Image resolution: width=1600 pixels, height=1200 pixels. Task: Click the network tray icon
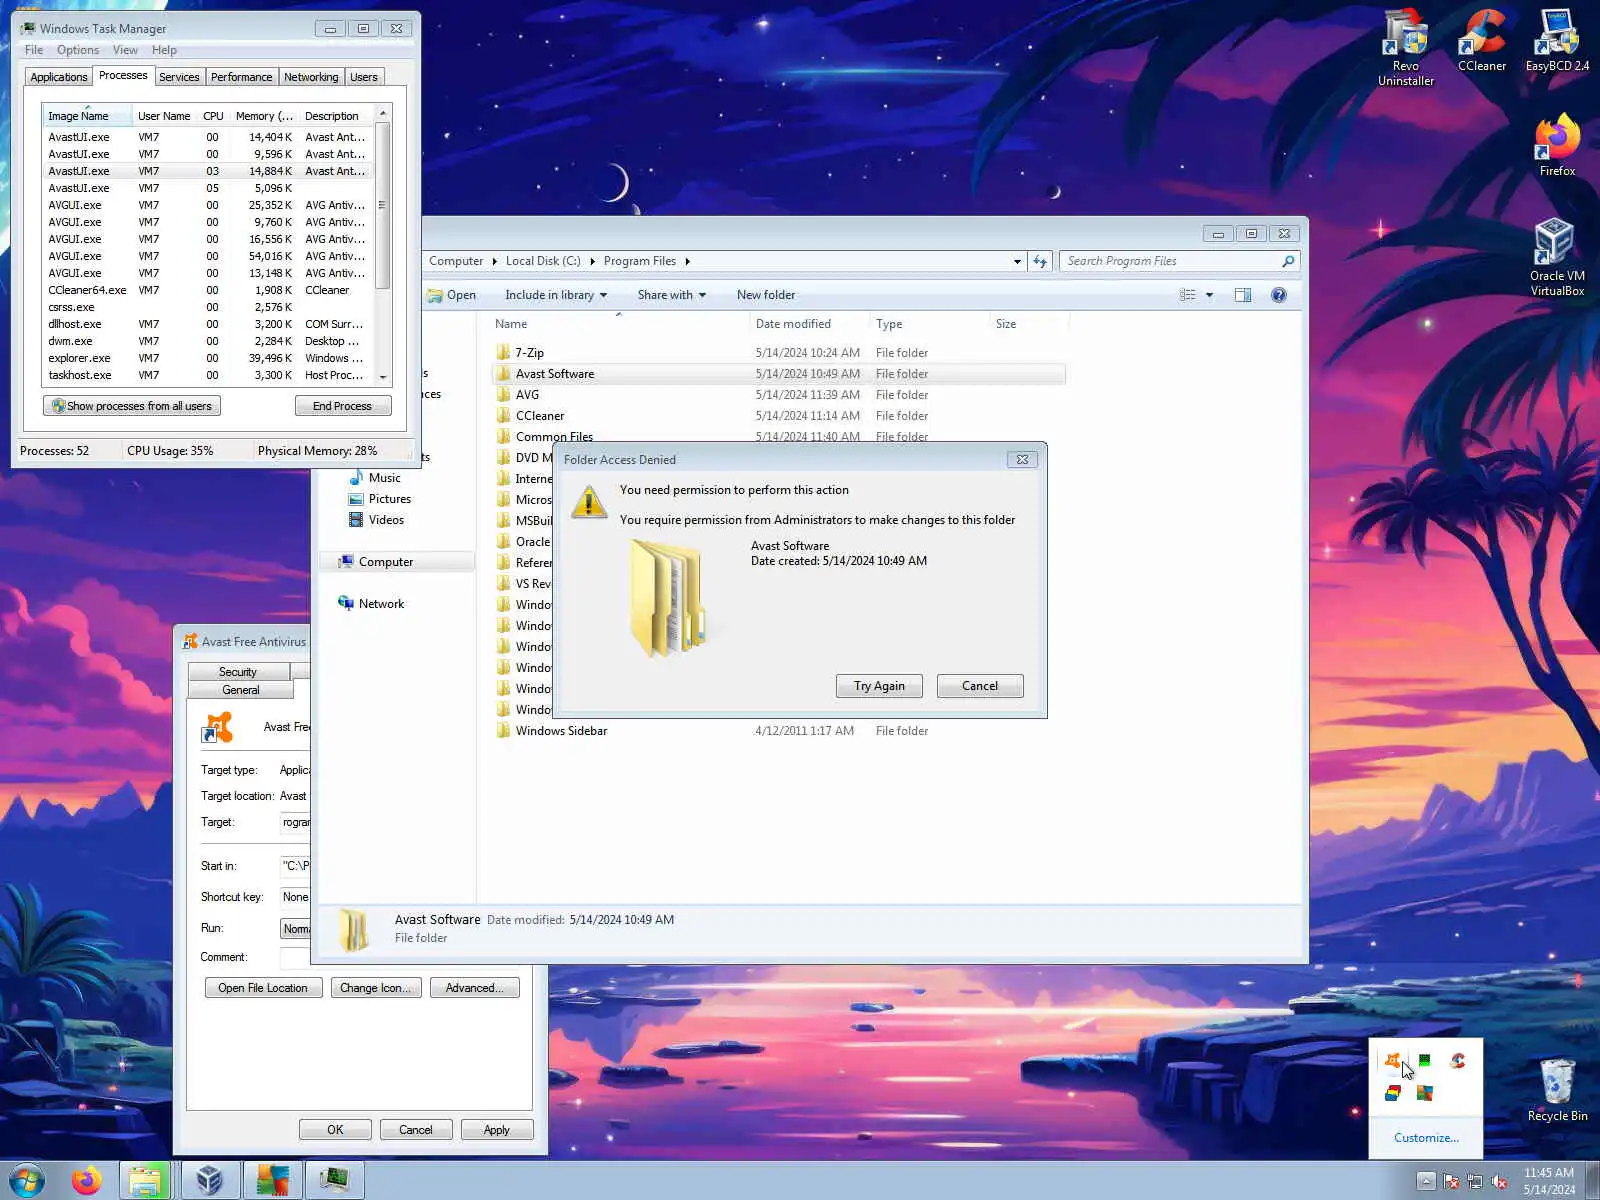(1475, 1182)
